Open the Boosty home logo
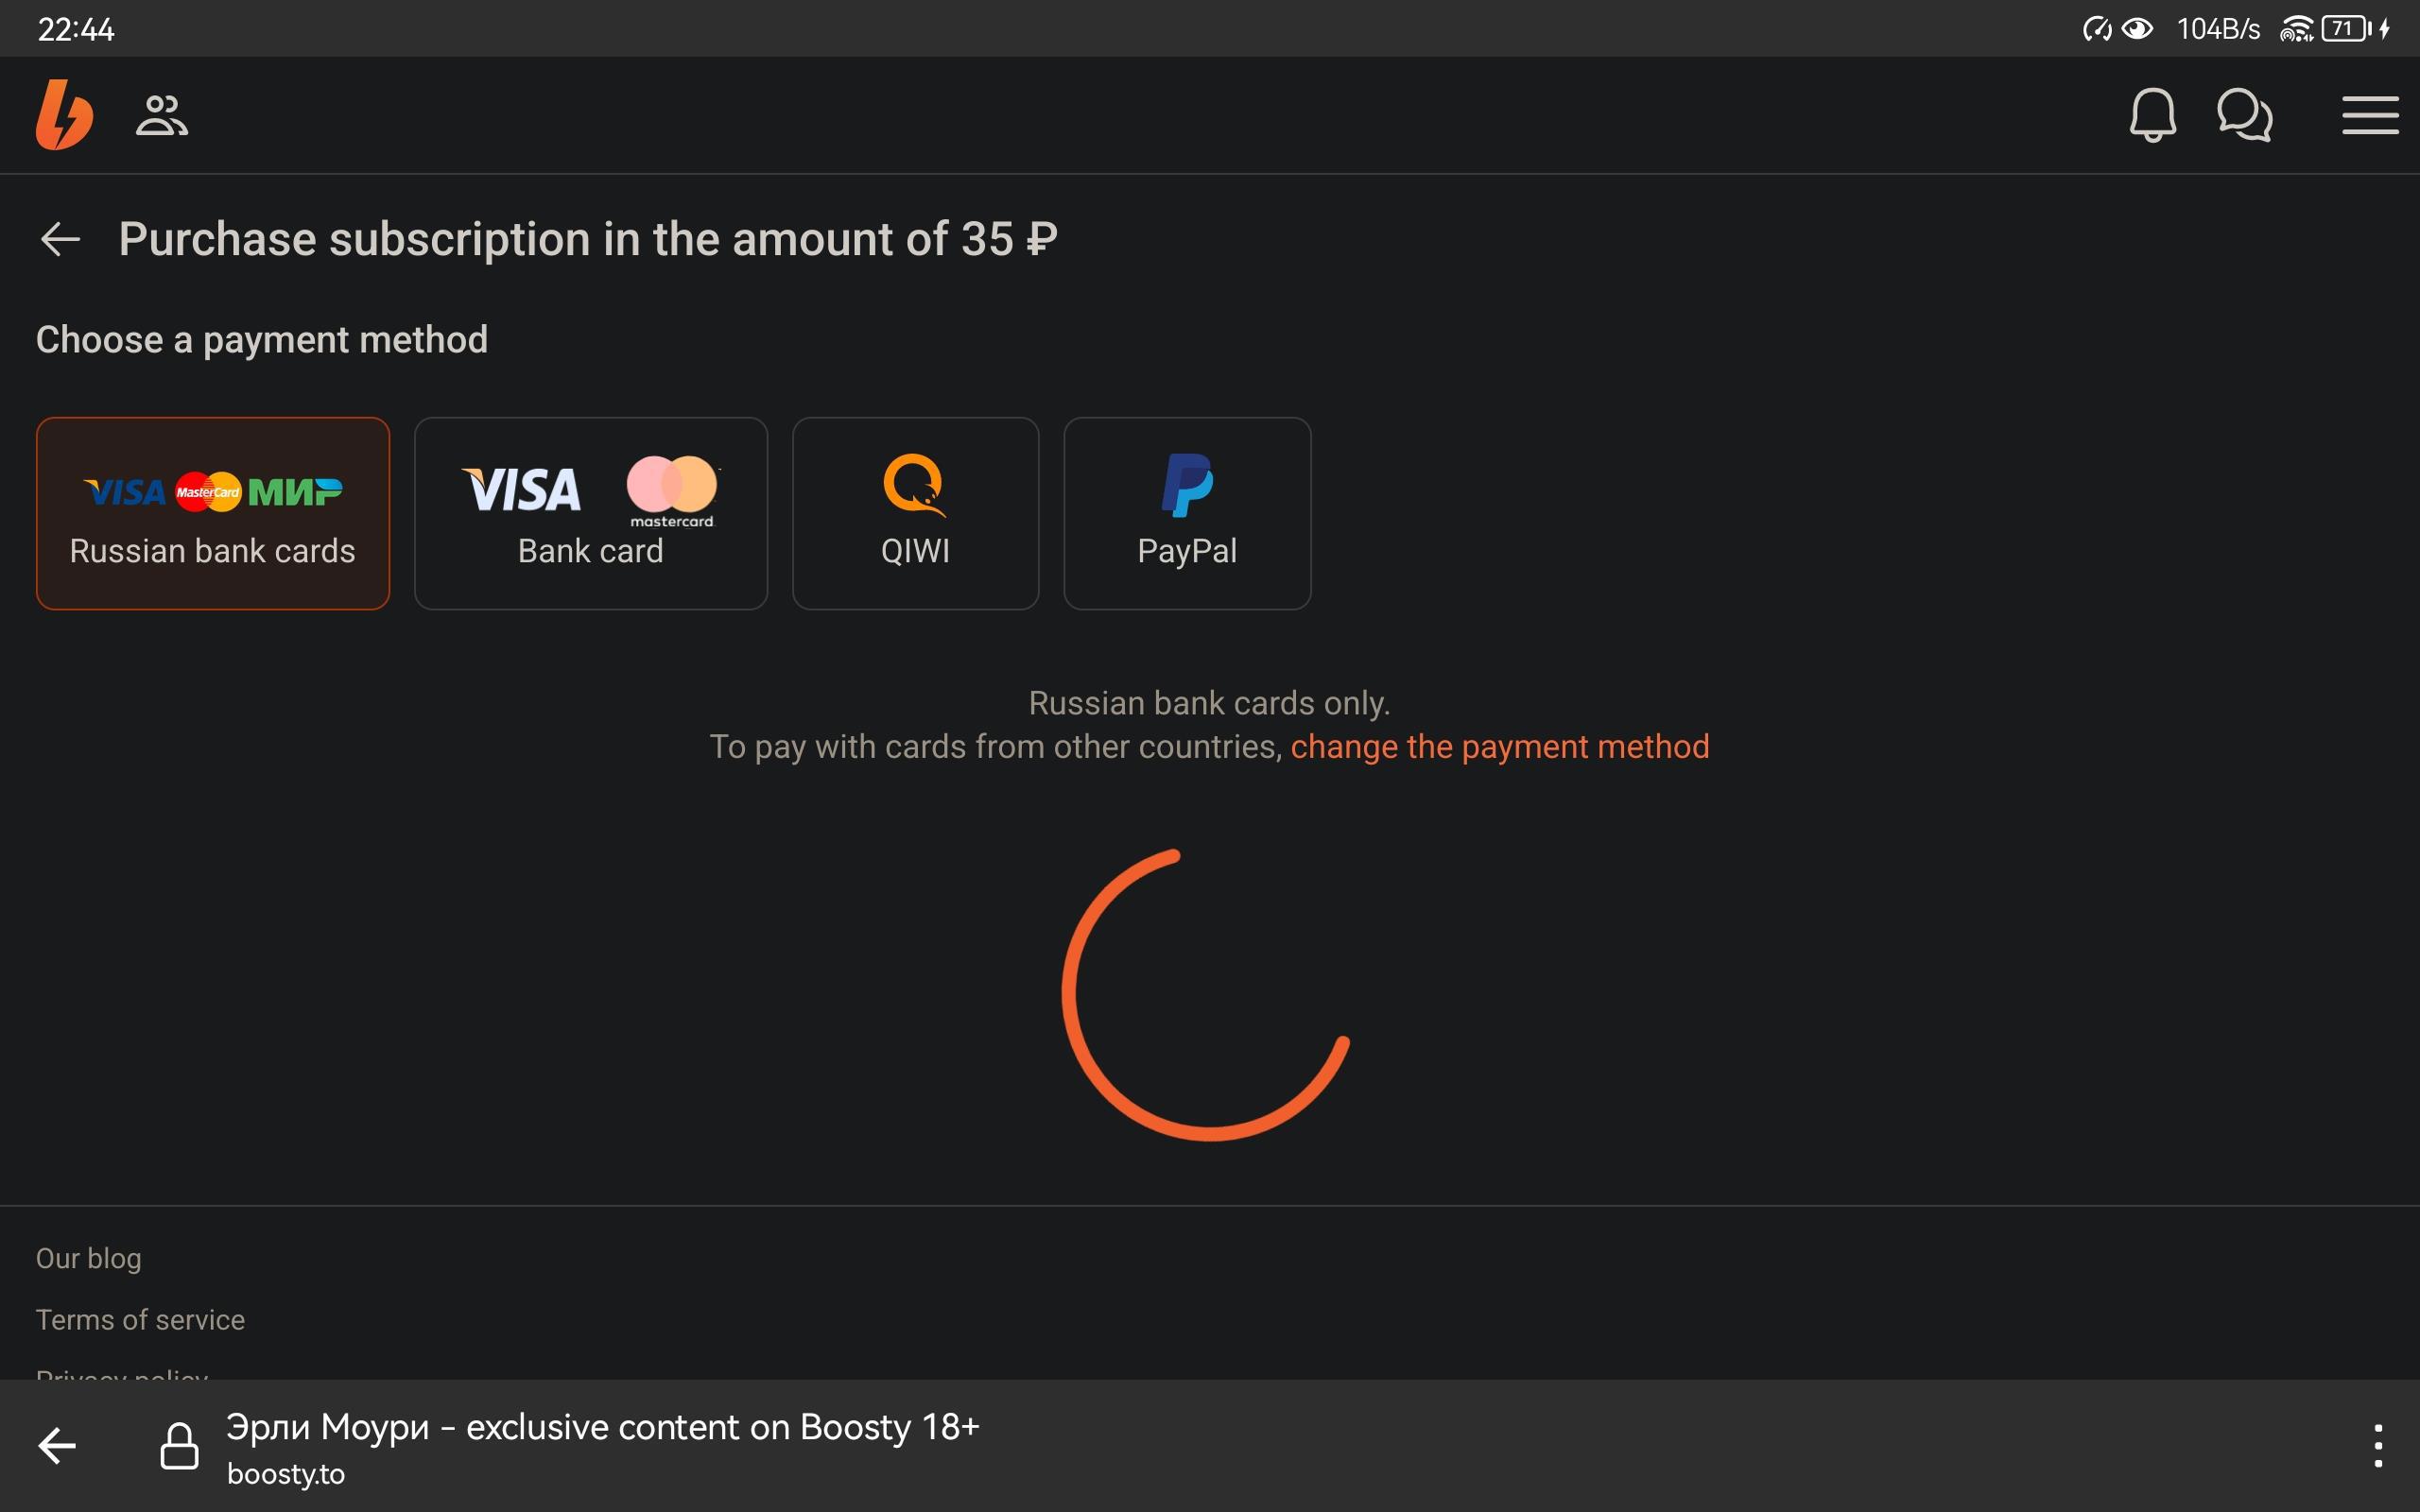 [64, 115]
